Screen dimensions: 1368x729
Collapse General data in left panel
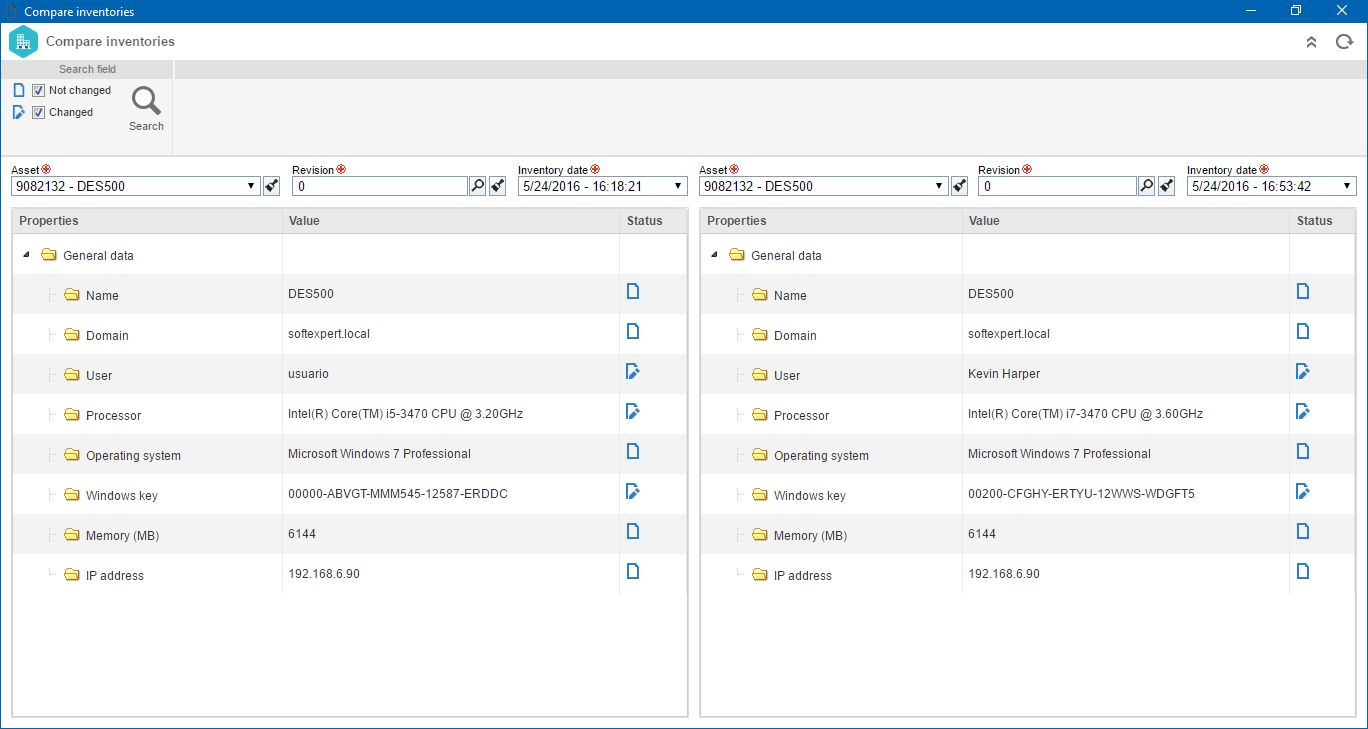25,255
